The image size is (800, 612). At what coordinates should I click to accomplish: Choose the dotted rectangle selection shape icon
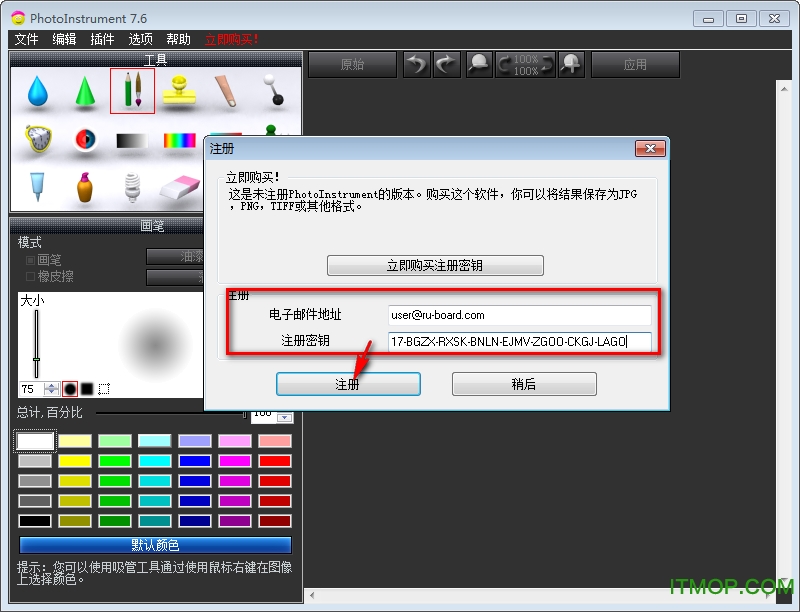pos(104,389)
